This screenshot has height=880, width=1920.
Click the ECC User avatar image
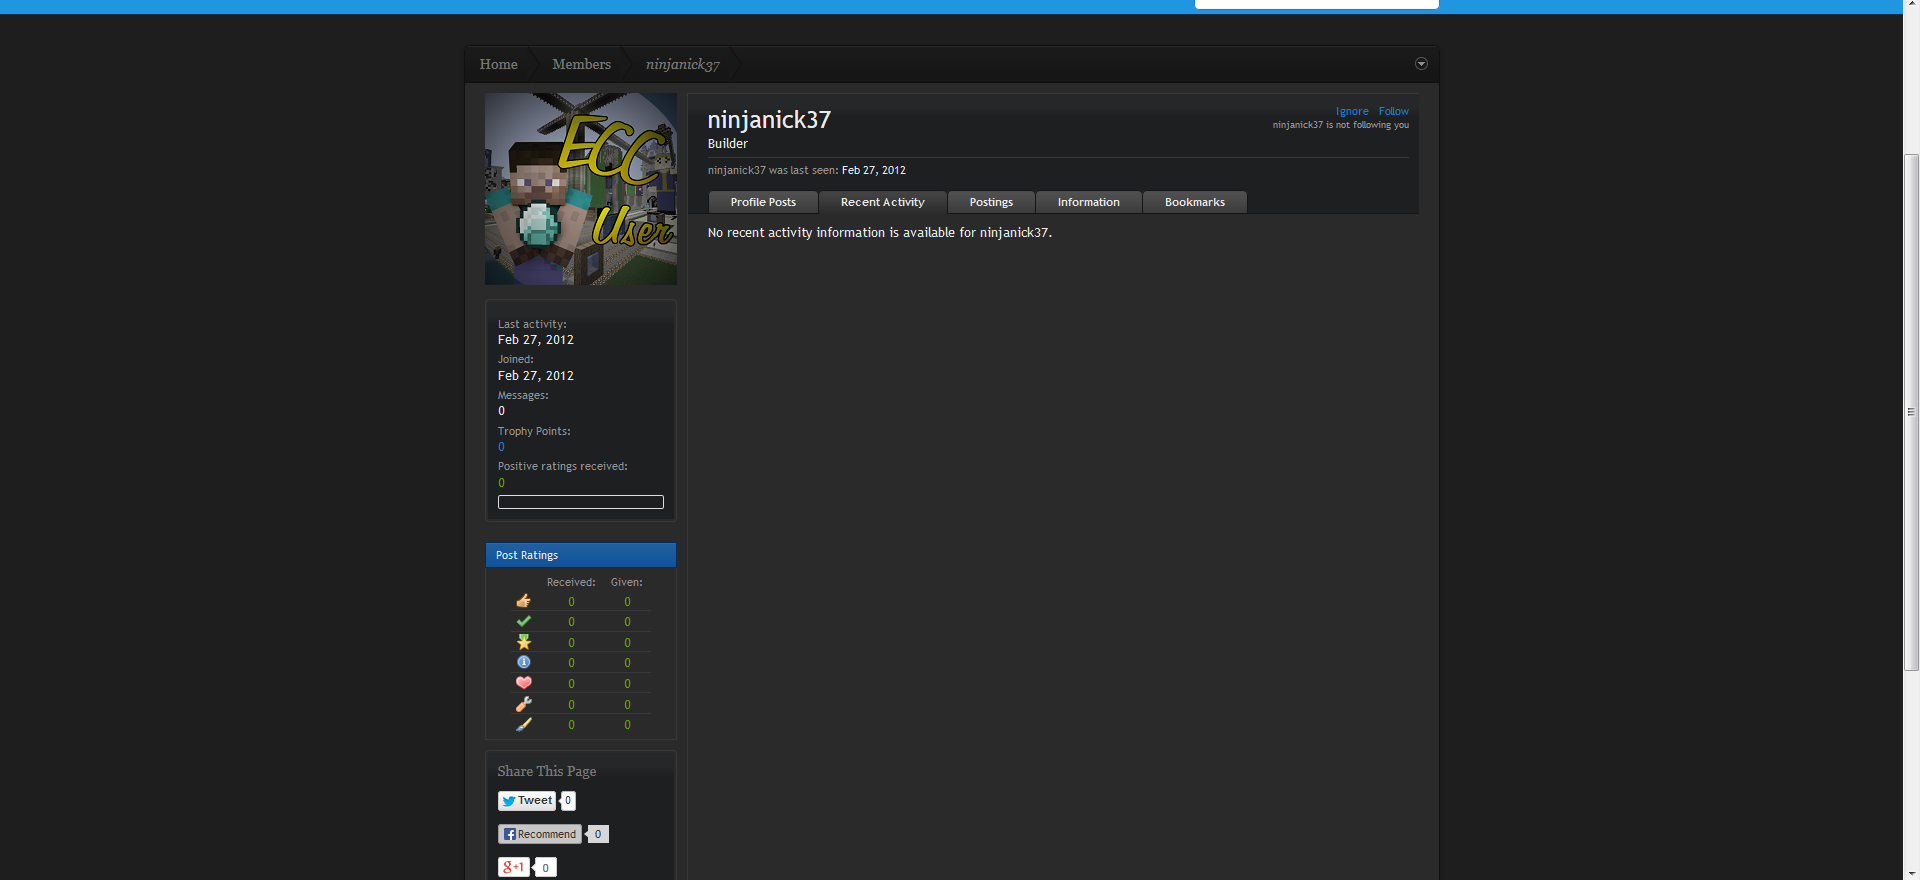click(x=581, y=189)
